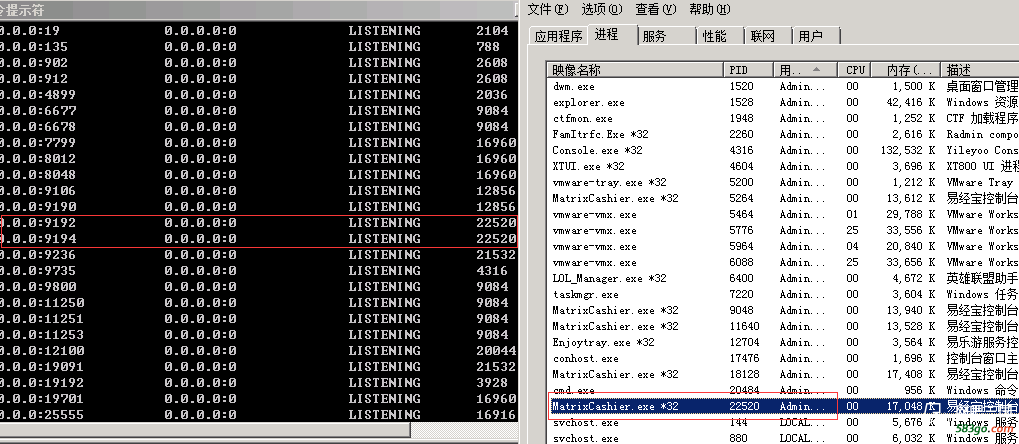Select MatrixCashier.exe with PID 5264

783,198
